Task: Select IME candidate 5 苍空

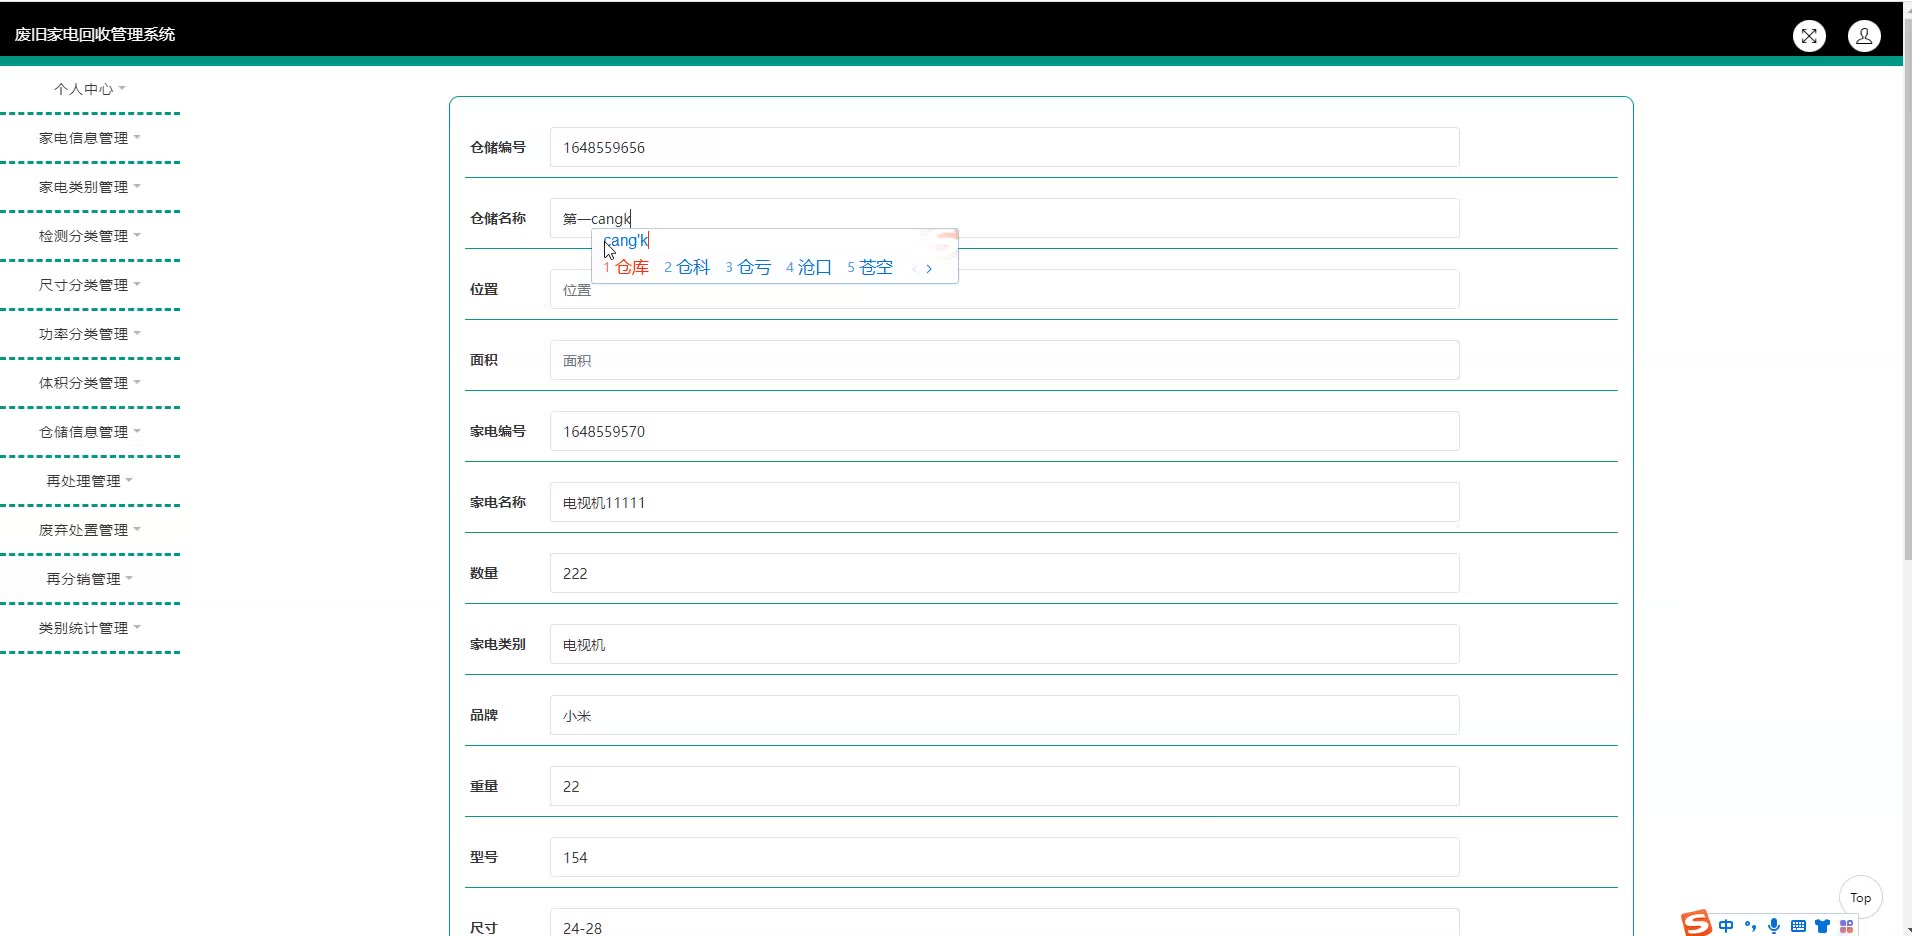Action: tap(870, 267)
